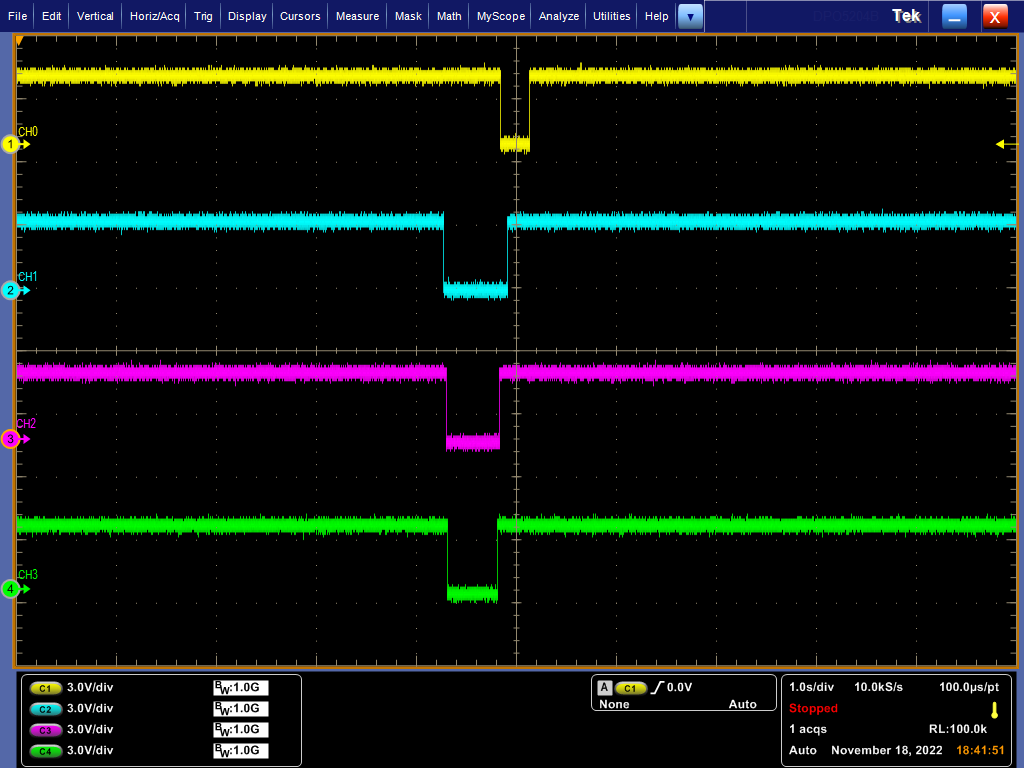This screenshot has height=768, width=1024.
Task: Open the Analyze menu
Action: click(x=559, y=16)
